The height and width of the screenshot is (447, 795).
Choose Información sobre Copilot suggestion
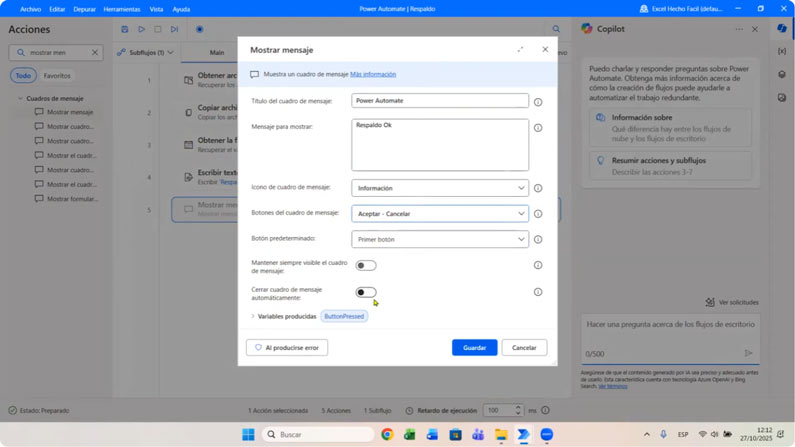coord(670,128)
